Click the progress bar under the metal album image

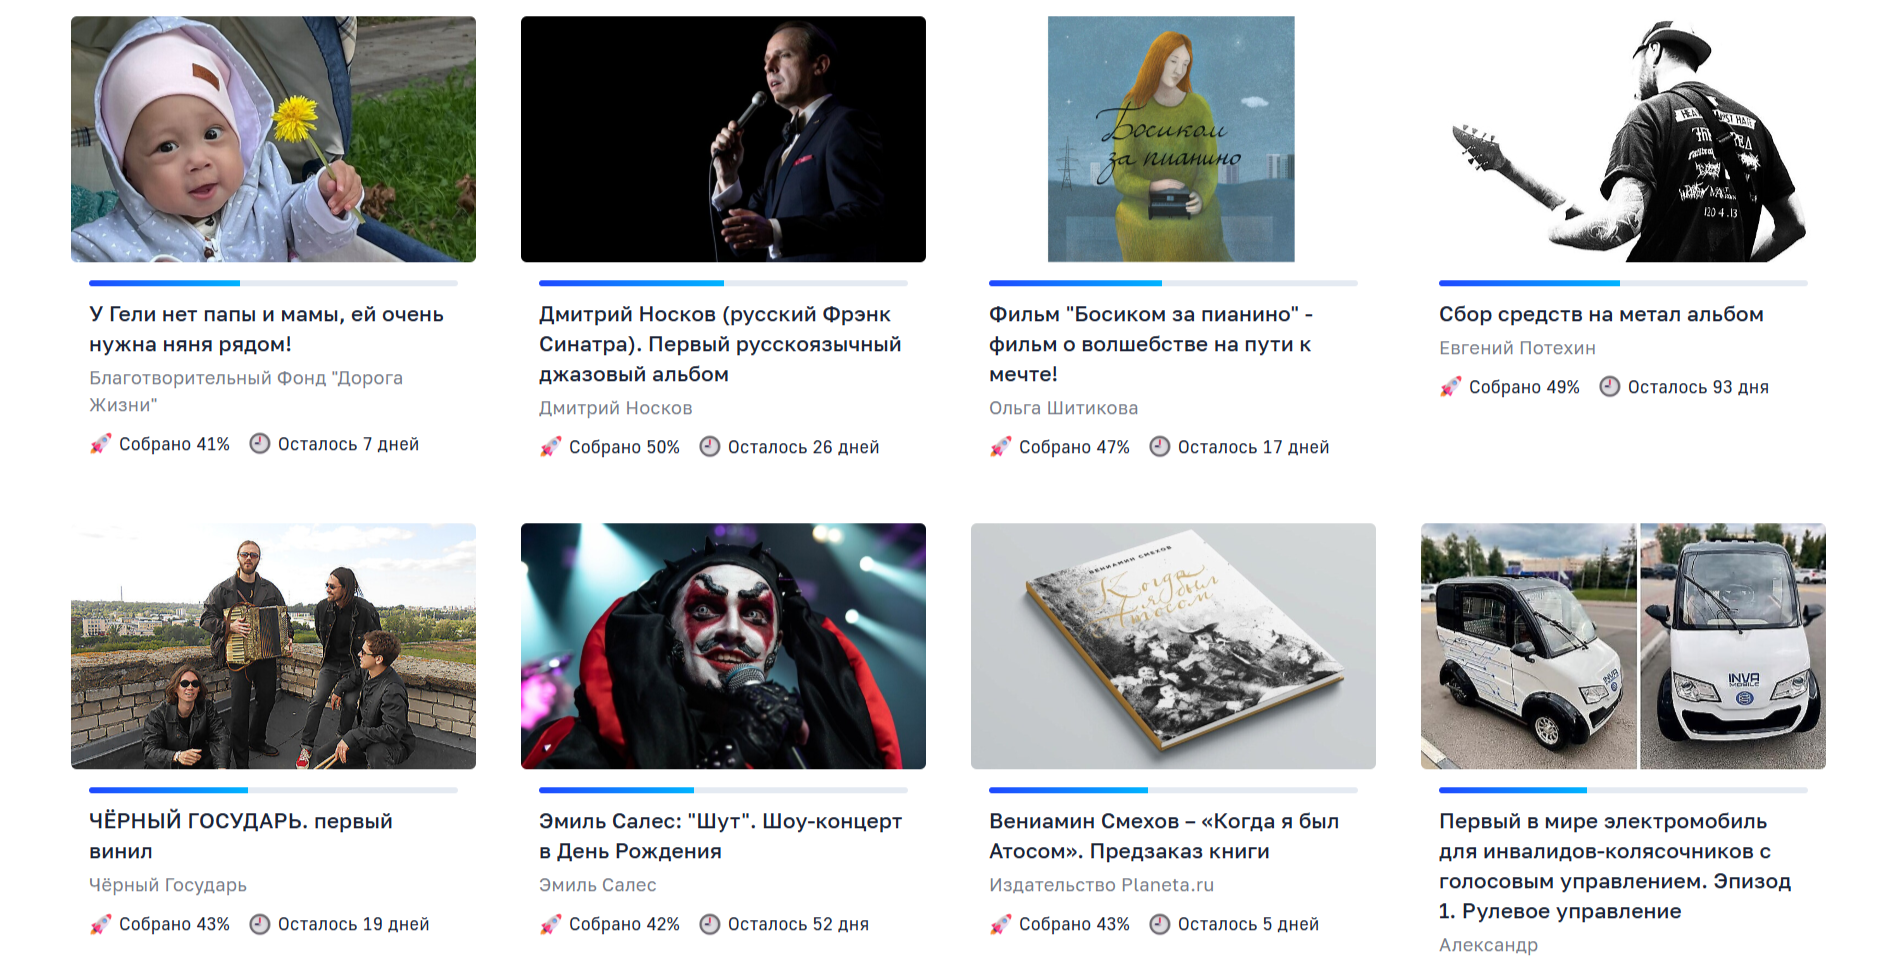1623,283
